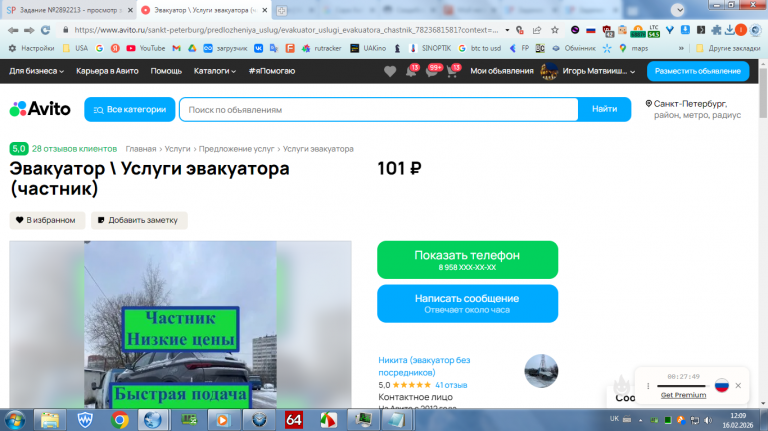Viewport: 768px width, 431px height.
Task: Switch to the Эвакуатор Услуги эвакуатора tab
Action: pos(204,10)
